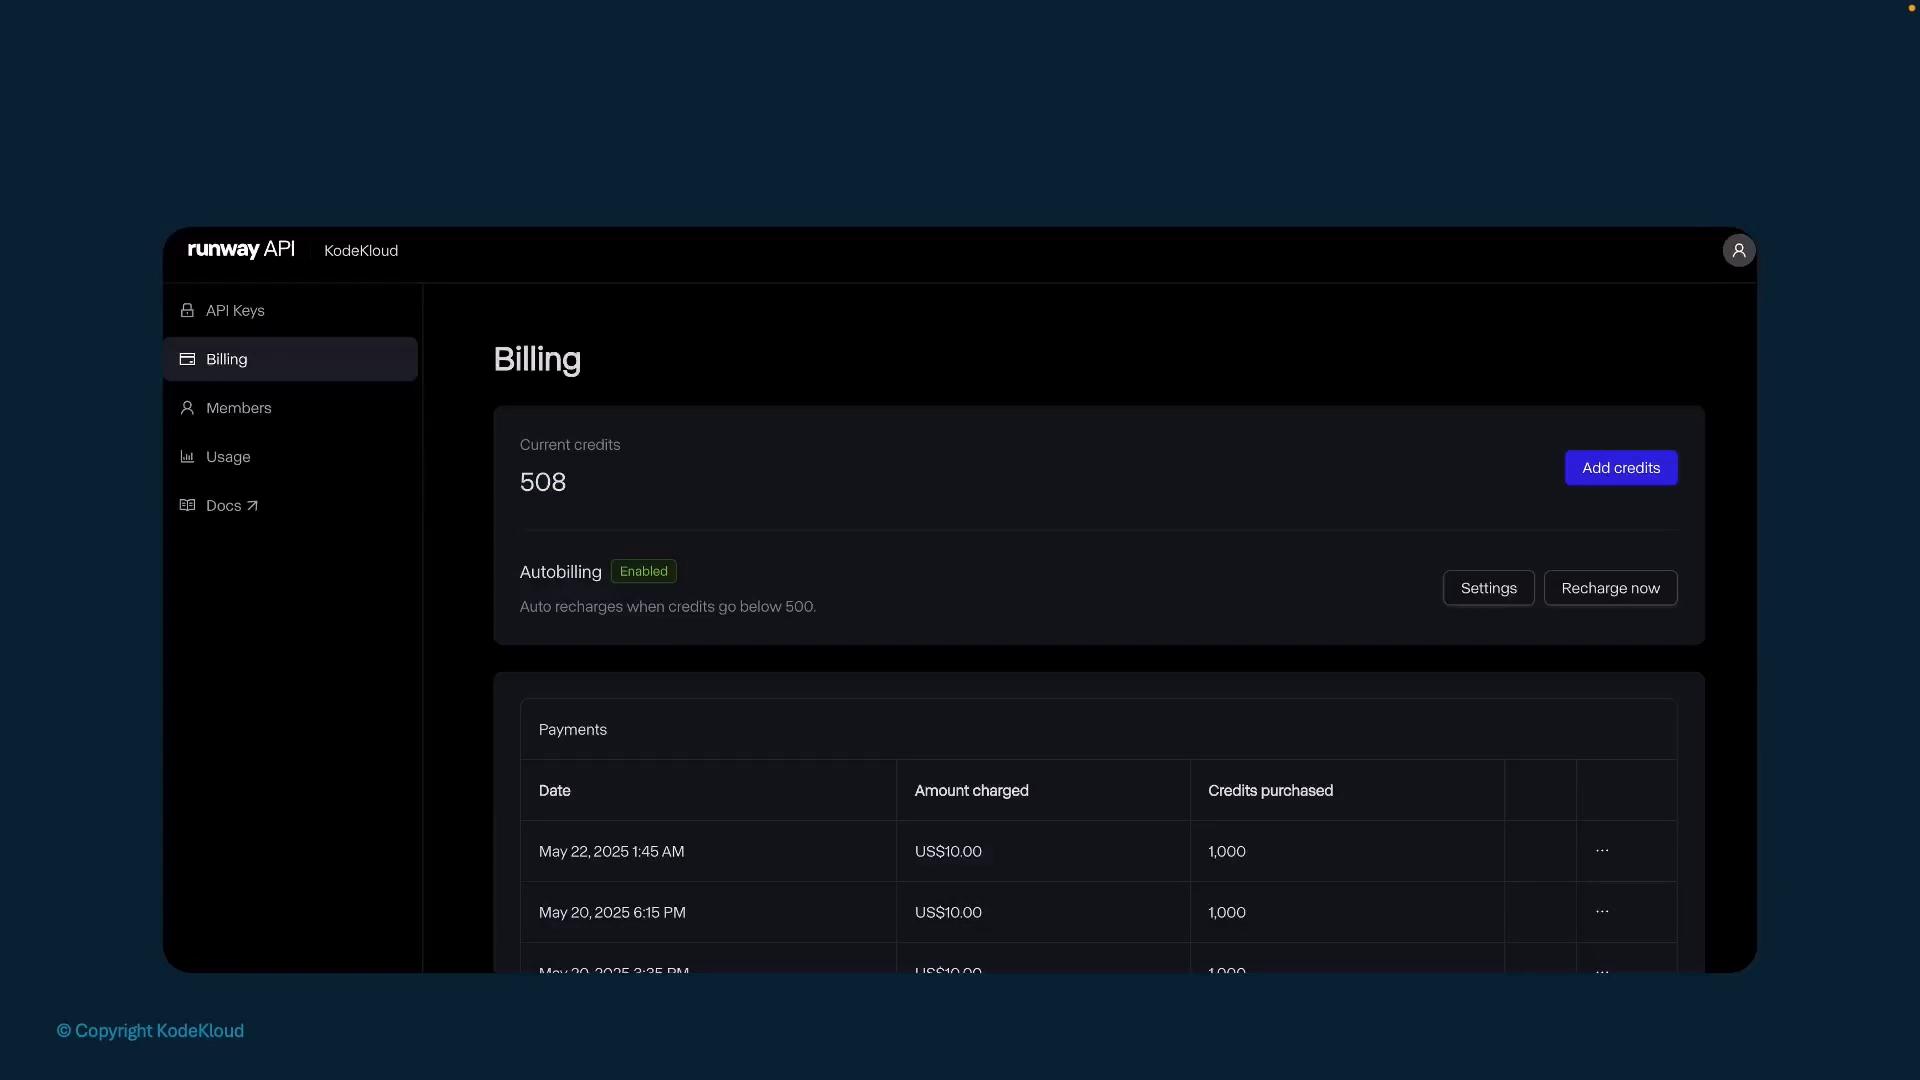Open the API Keys section
Viewport: 1920px width, 1080px height.
click(290, 310)
